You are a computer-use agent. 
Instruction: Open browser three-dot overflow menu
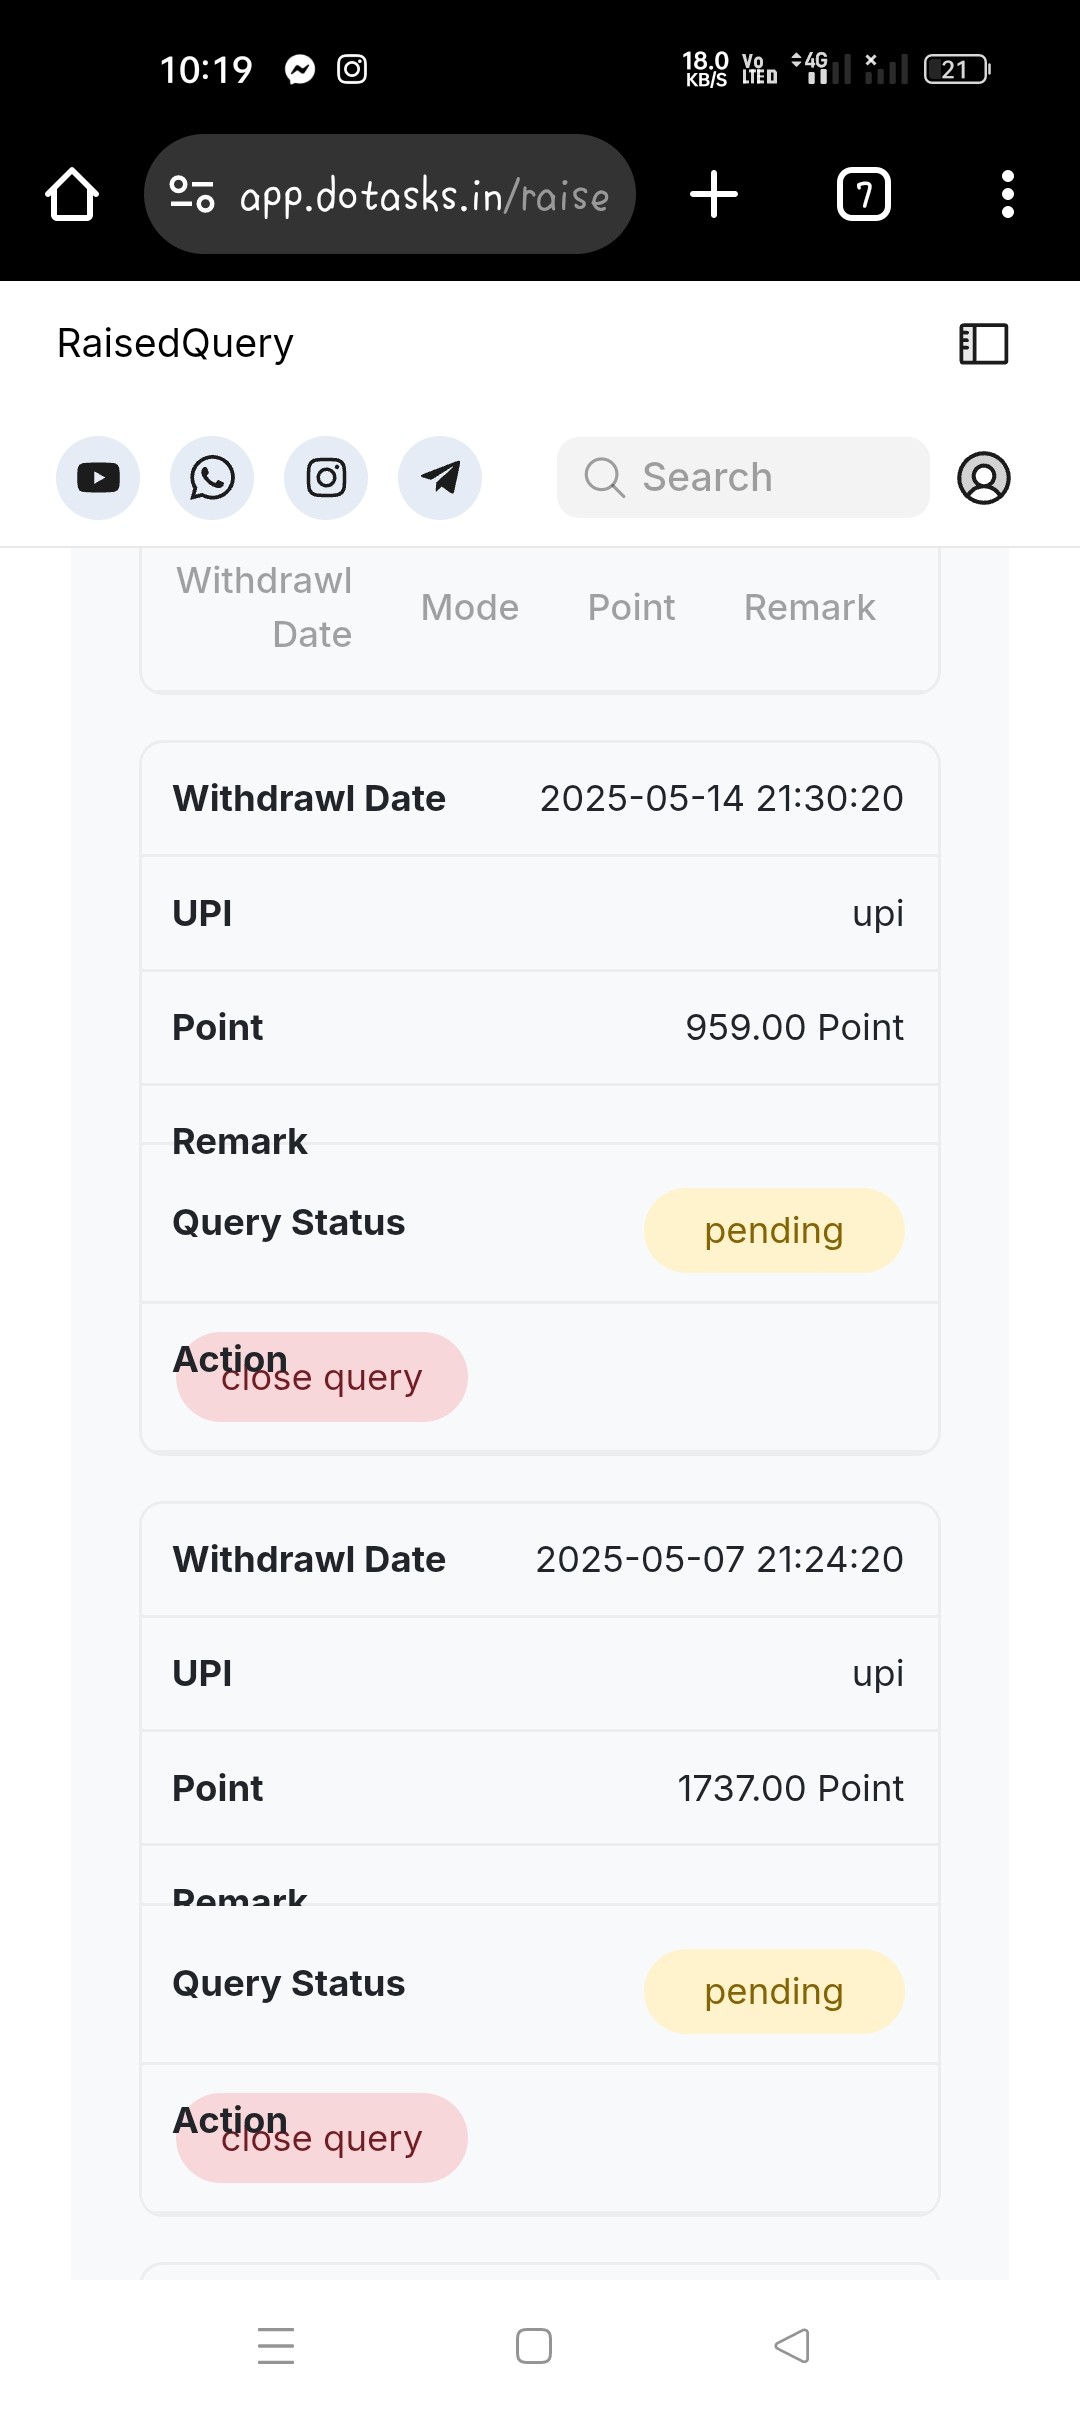point(1008,194)
